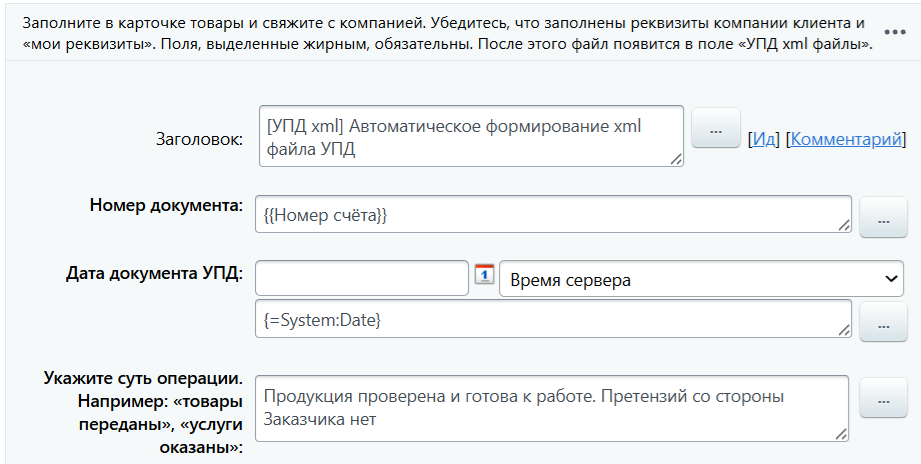Click the Номер документа field label

click(166, 205)
